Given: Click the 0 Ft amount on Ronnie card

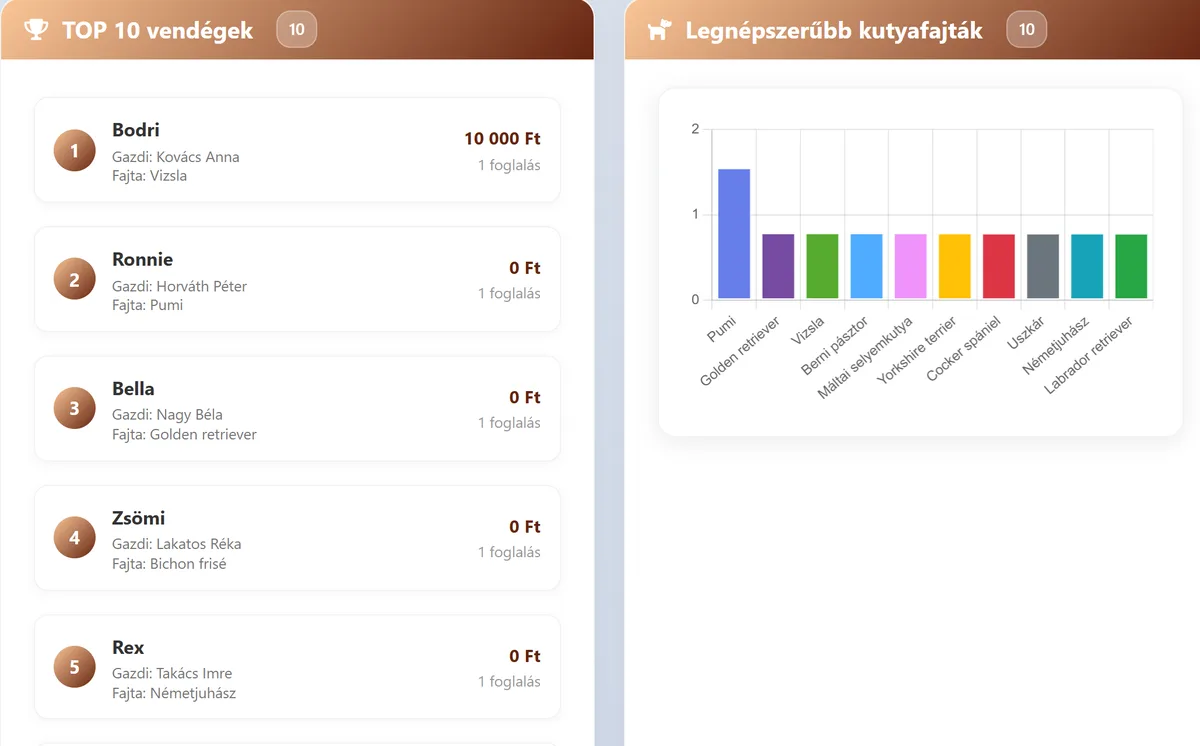Looking at the screenshot, I should [x=525, y=268].
